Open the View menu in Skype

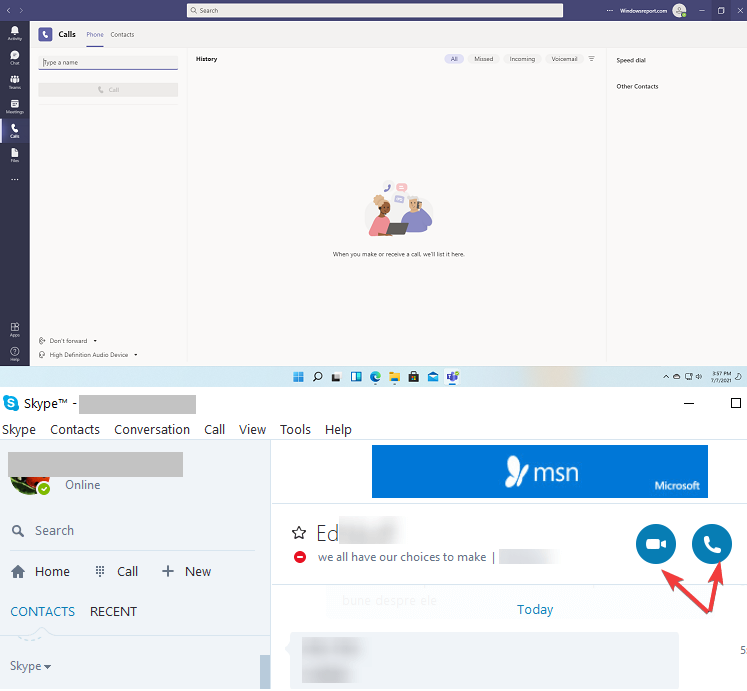pos(252,430)
